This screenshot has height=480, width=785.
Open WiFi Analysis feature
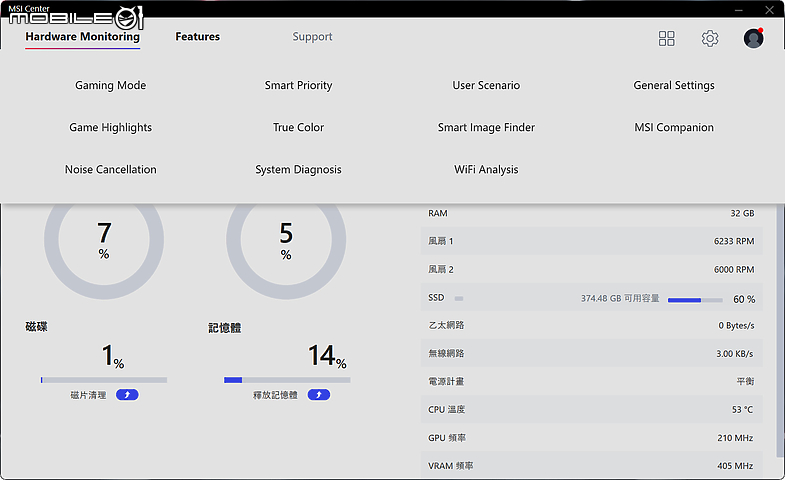[486, 169]
